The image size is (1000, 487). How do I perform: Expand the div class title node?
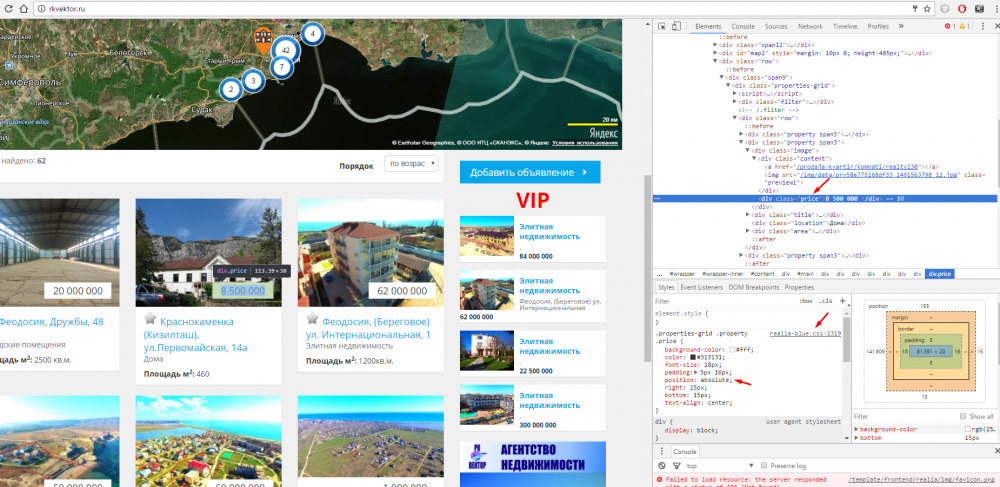coord(747,215)
